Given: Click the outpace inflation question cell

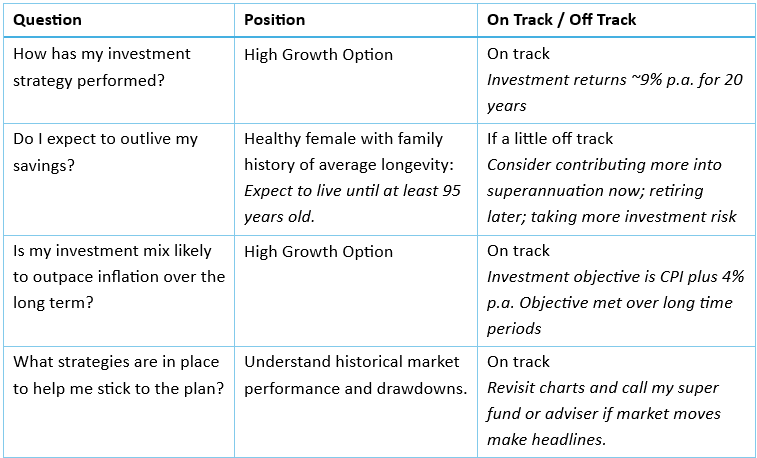Looking at the screenshot, I should [119, 277].
